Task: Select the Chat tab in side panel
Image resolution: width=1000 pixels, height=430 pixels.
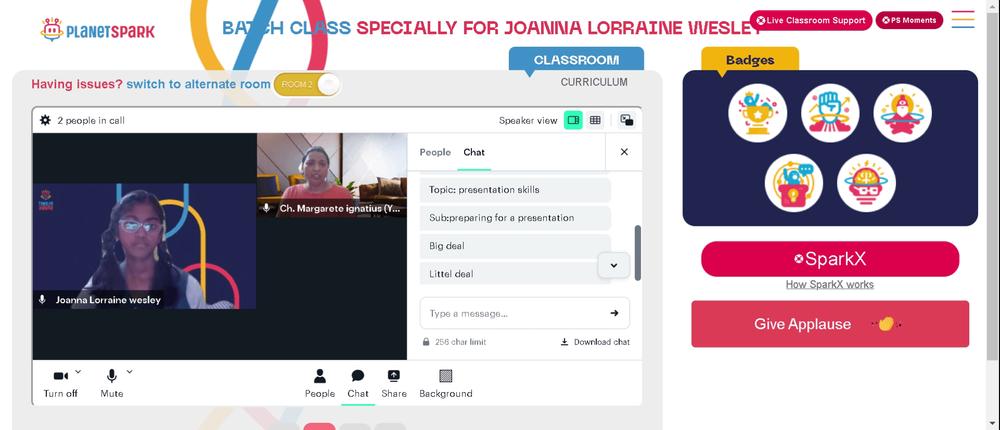Action: [474, 152]
